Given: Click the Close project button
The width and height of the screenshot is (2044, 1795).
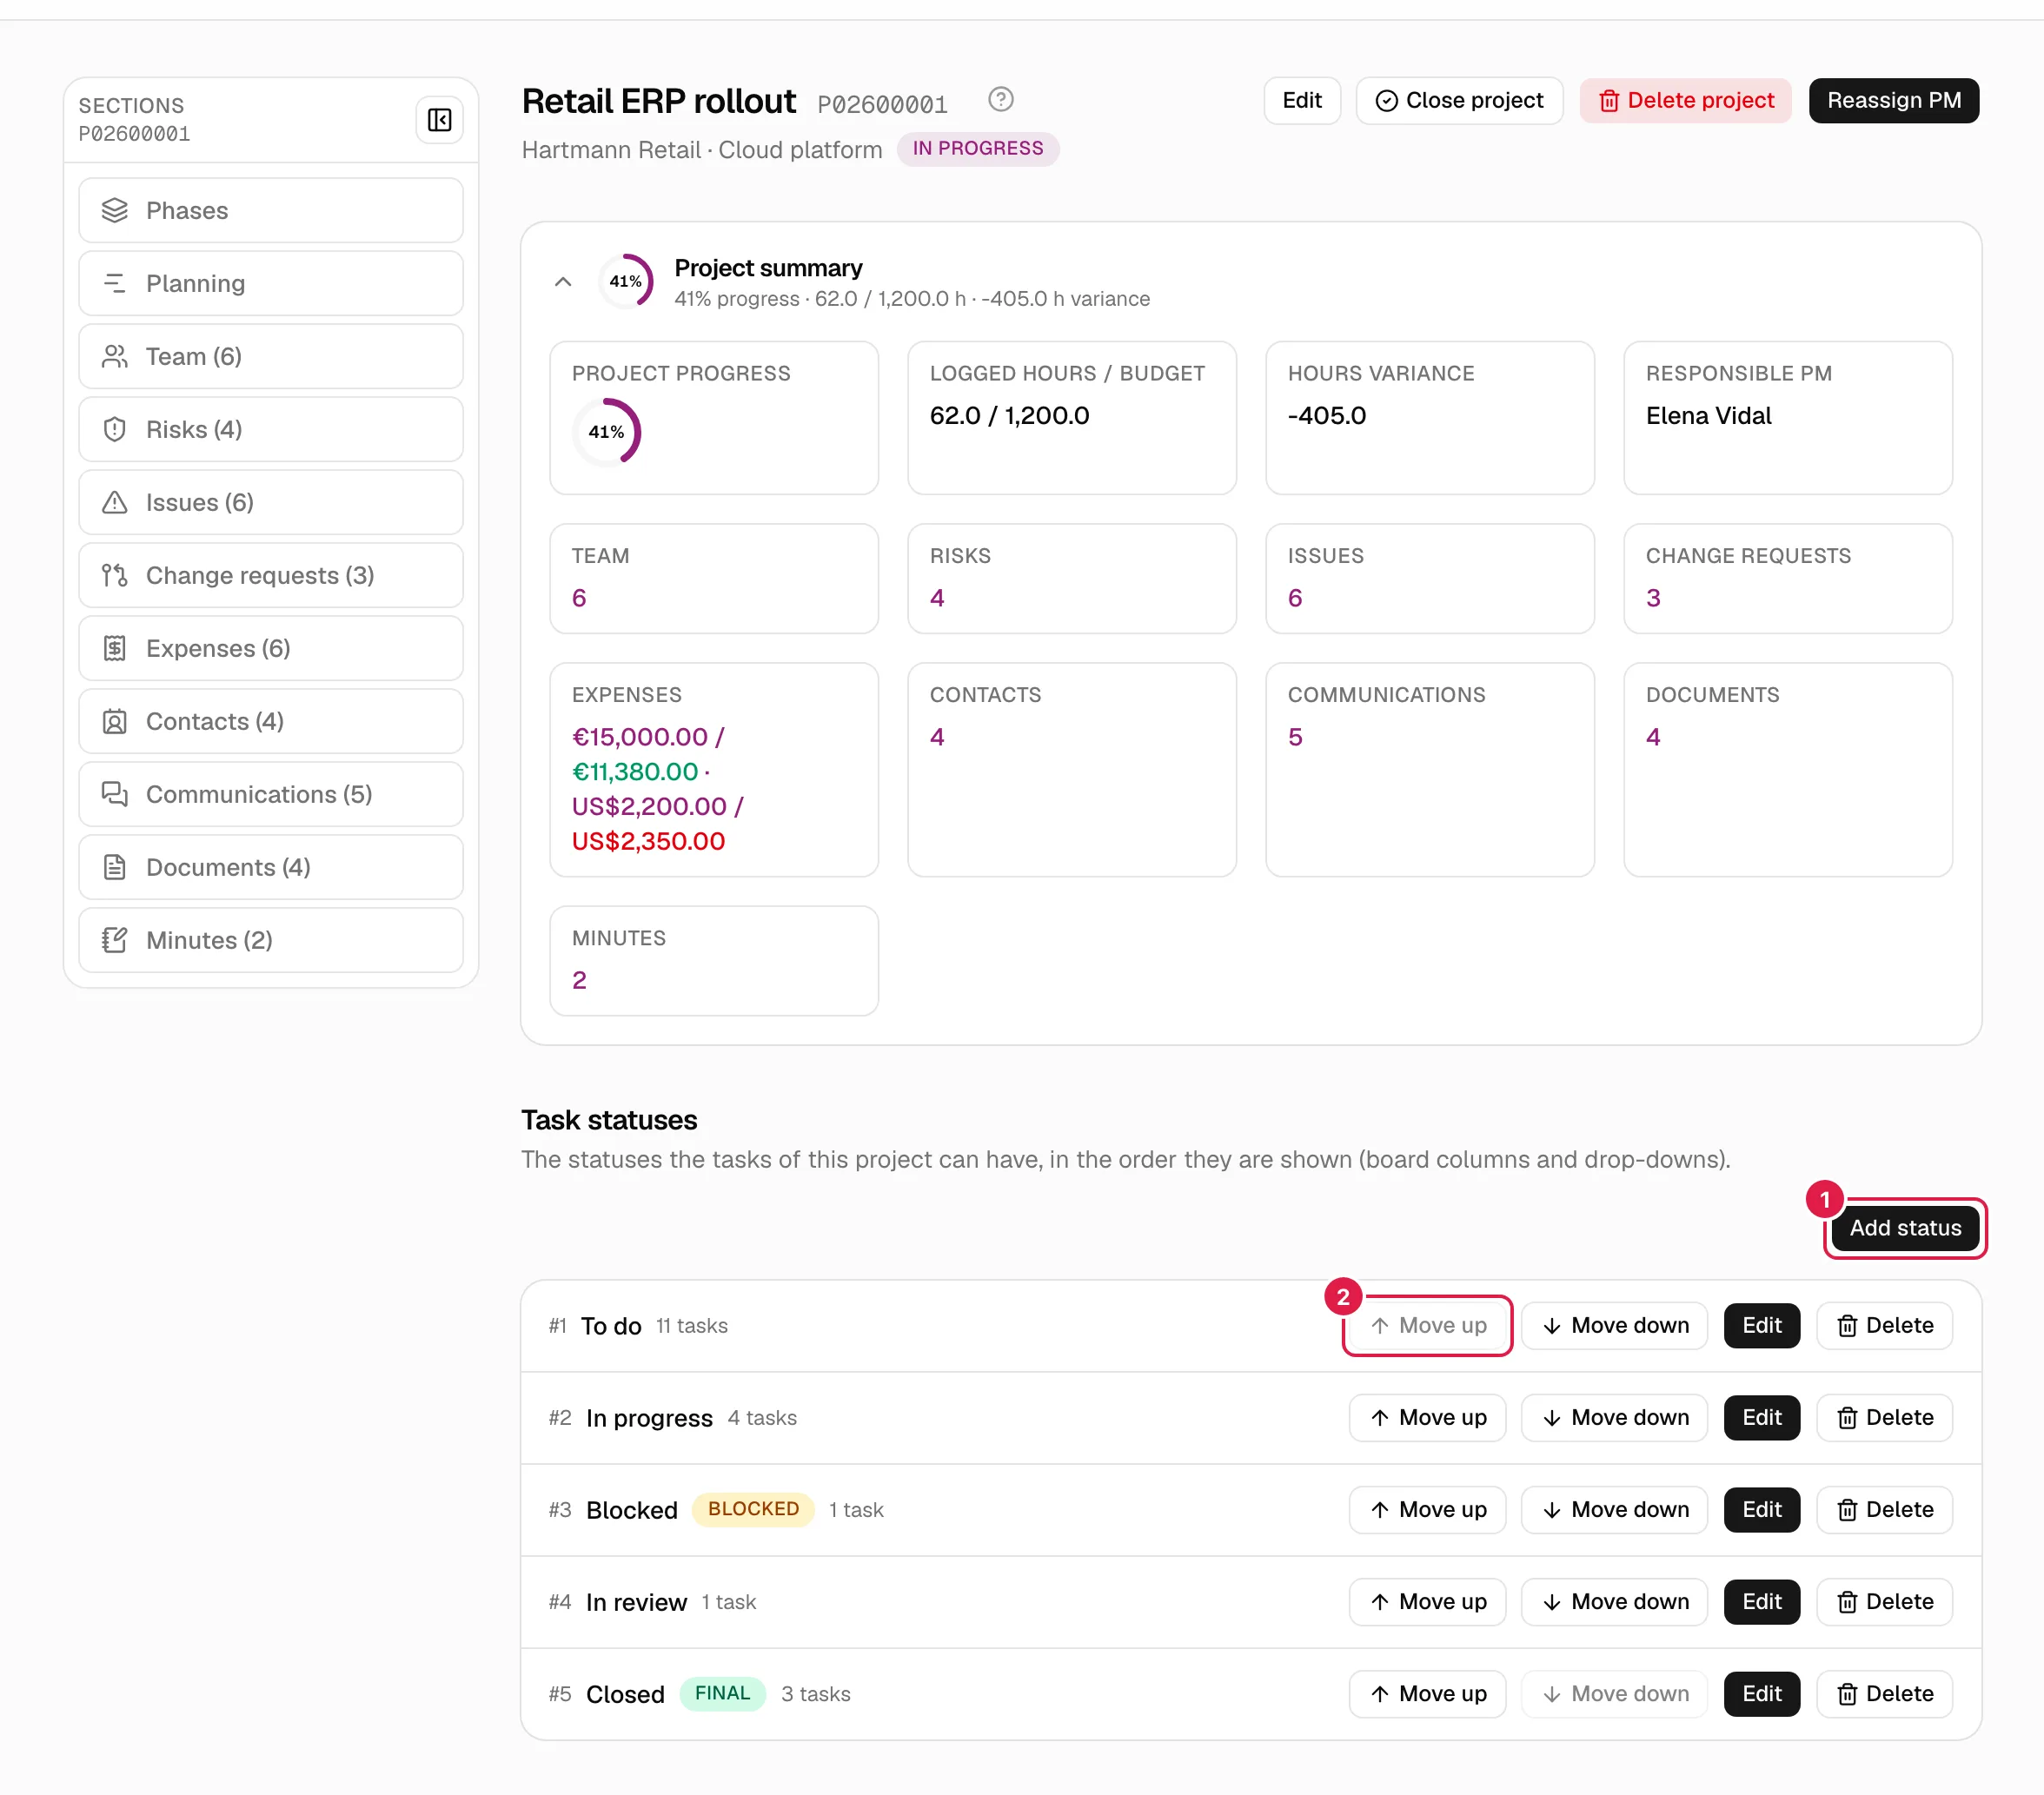Looking at the screenshot, I should coord(1459,101).
